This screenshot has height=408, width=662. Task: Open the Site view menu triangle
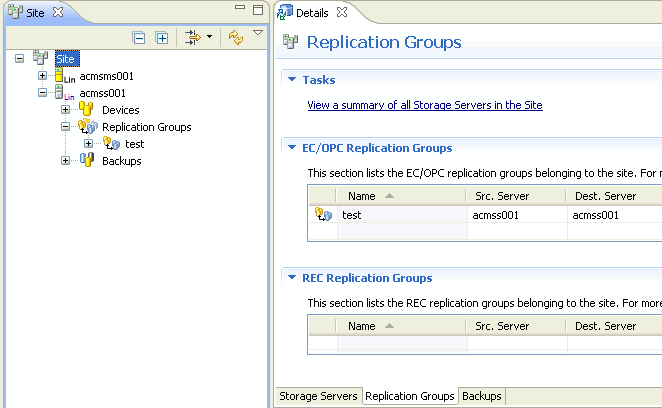coord(258,33)
